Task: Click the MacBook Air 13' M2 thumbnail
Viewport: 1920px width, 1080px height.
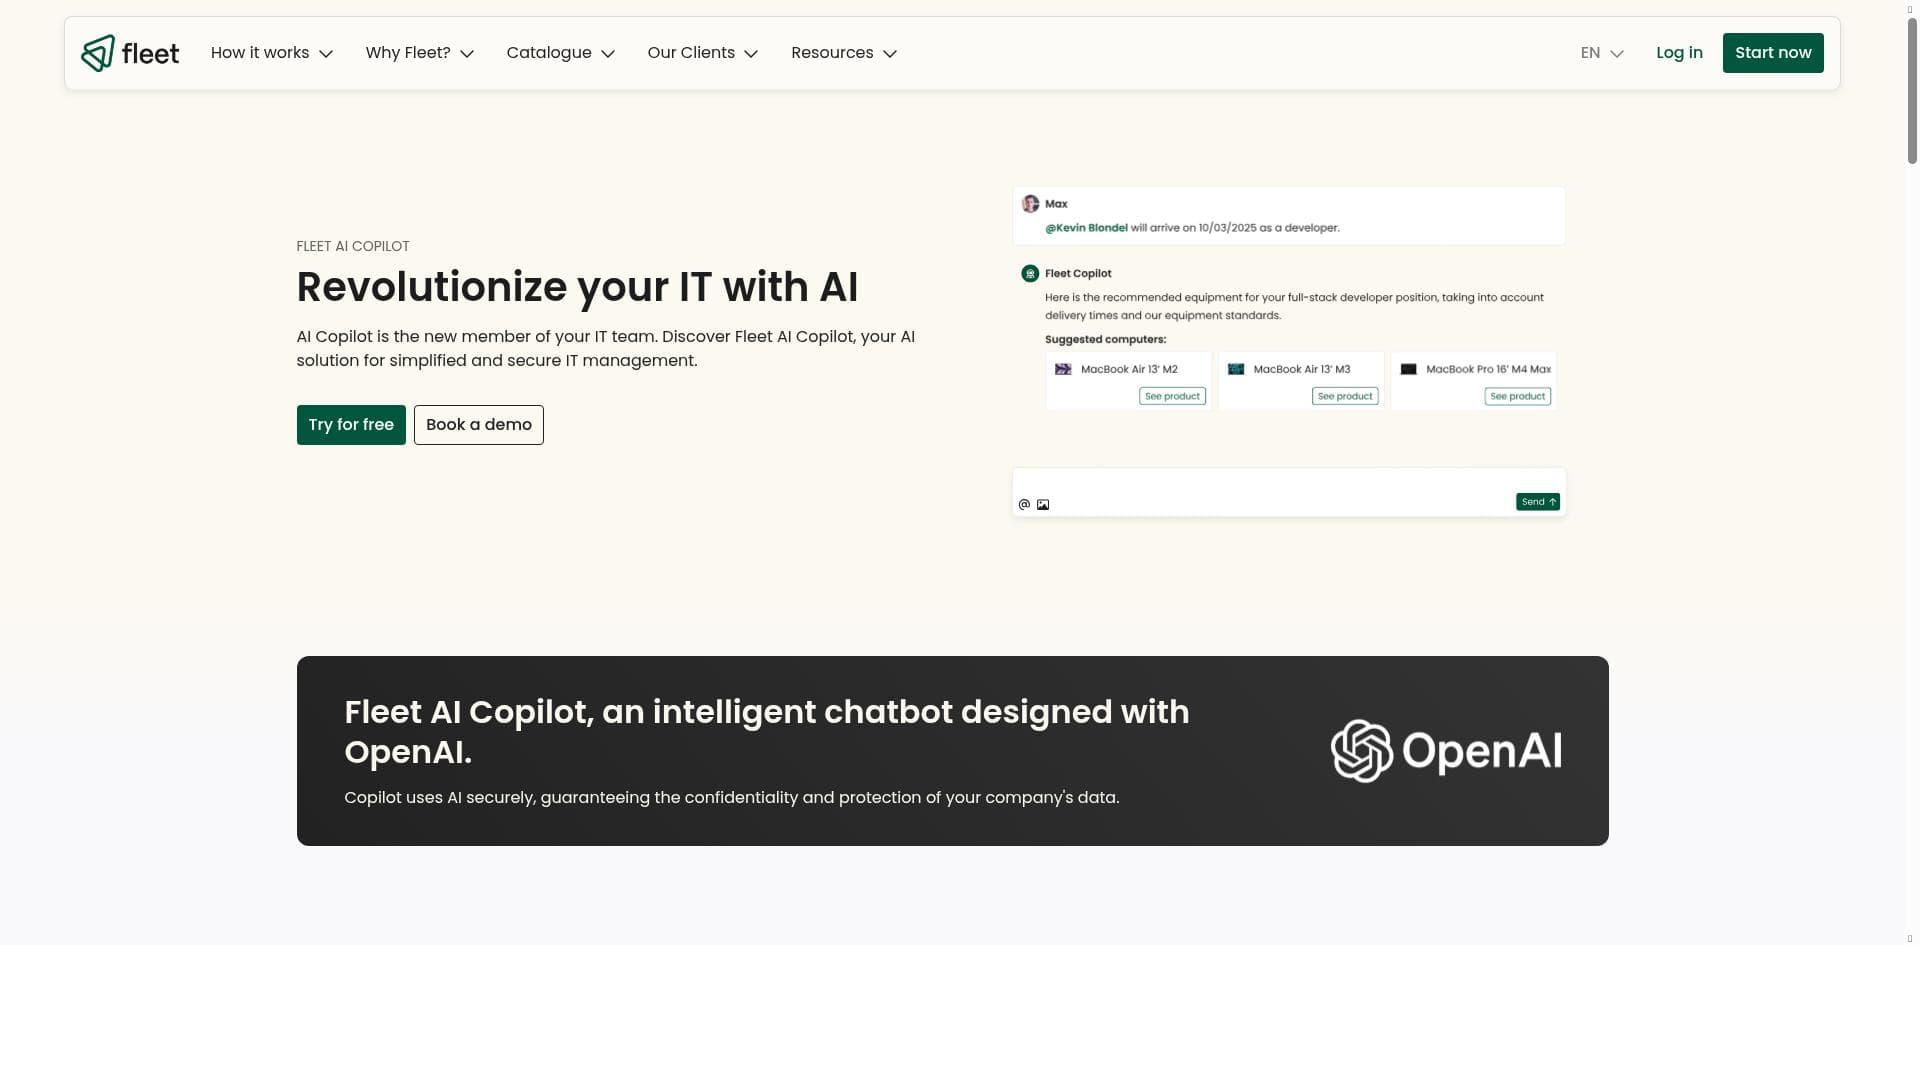Action: tap(1063, 370)
